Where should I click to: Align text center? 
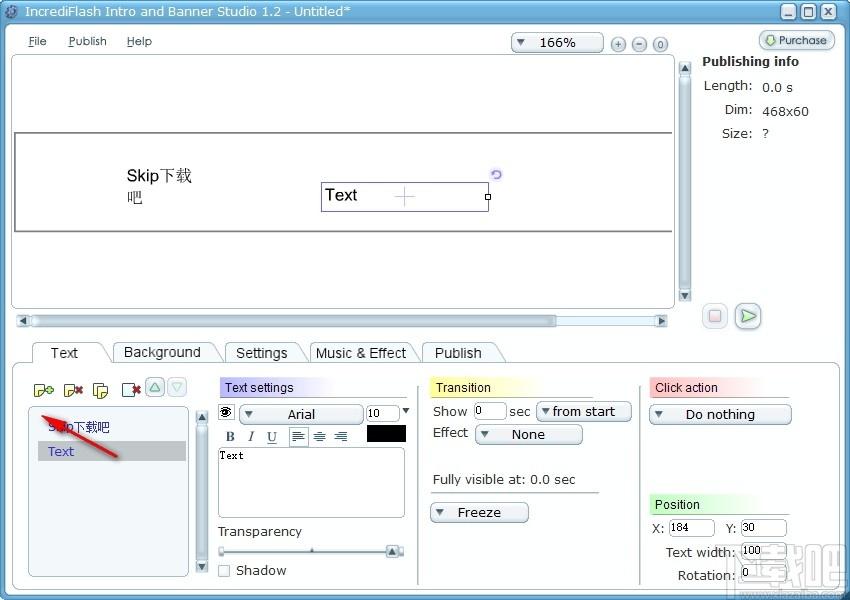[320, 437]
